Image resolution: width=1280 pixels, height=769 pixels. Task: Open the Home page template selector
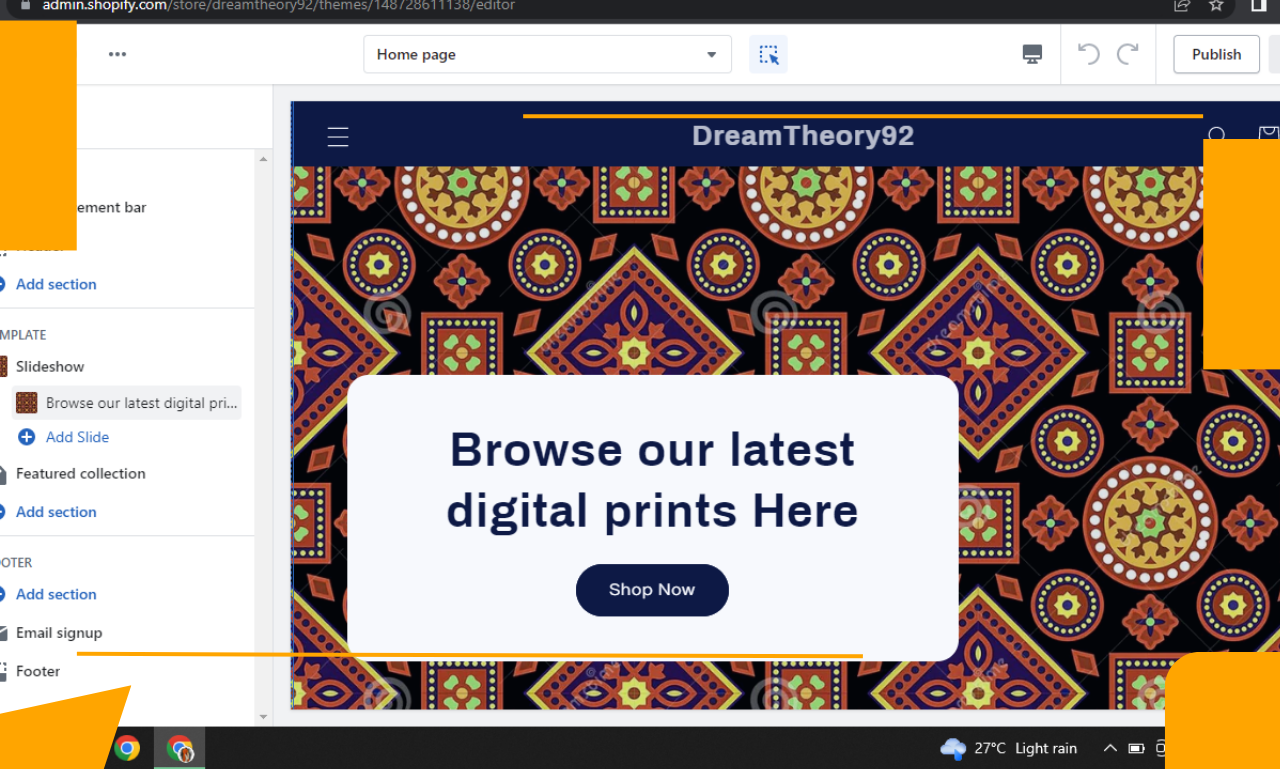tap(547, 54)
